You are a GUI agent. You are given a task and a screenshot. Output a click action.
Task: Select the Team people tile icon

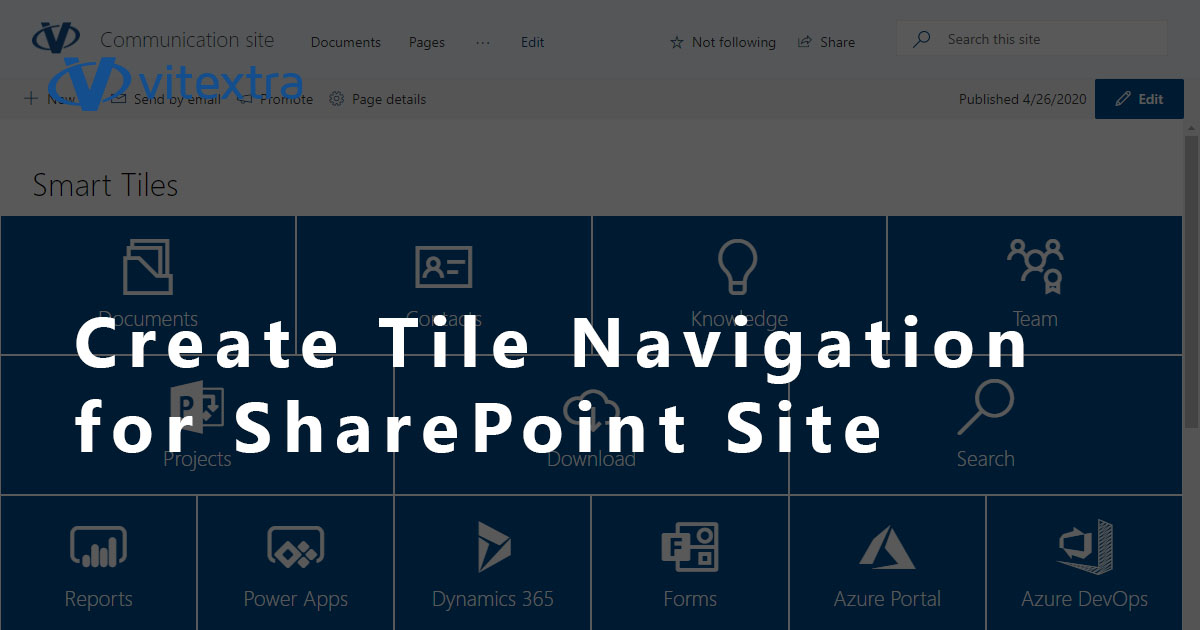[x=1035, y=267]
